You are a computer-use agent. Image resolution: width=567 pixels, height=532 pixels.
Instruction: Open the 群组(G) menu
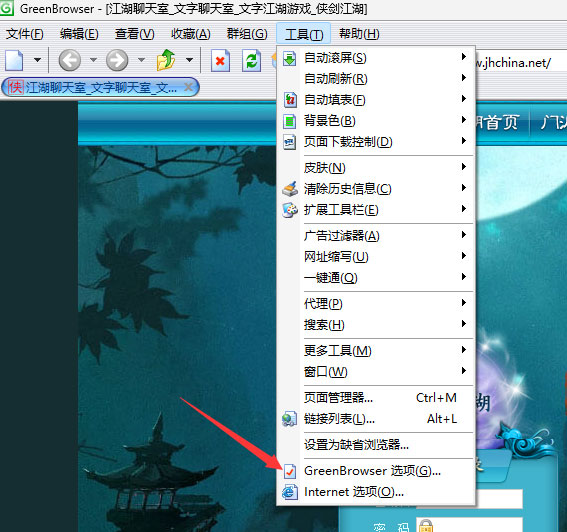coord(247,34)
